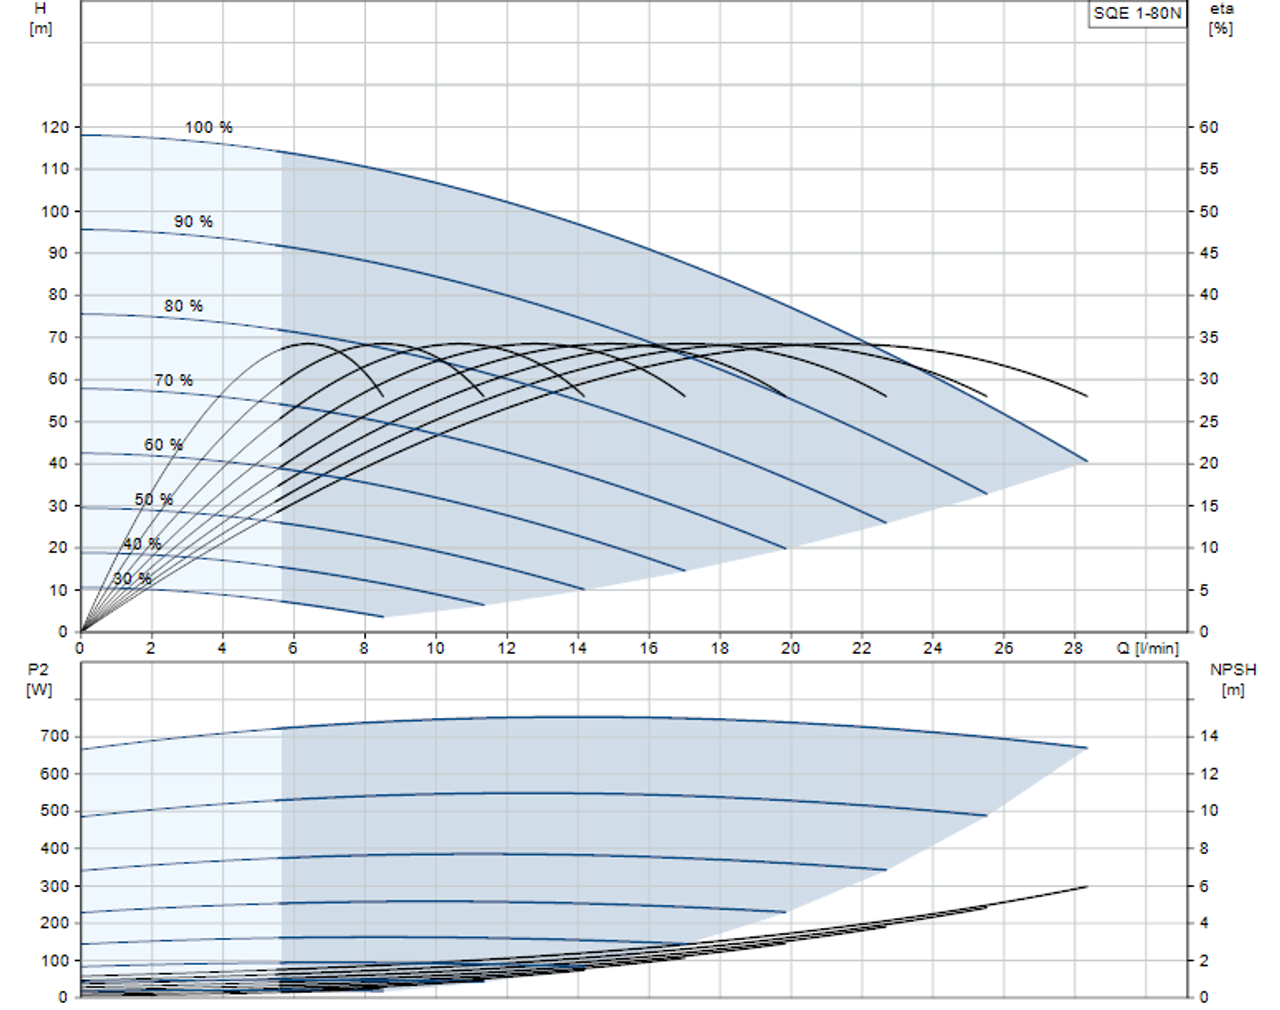Screen dimensions: 1280x1010
Task: Click the H [m] head axis title
Action: pos(40,18)
